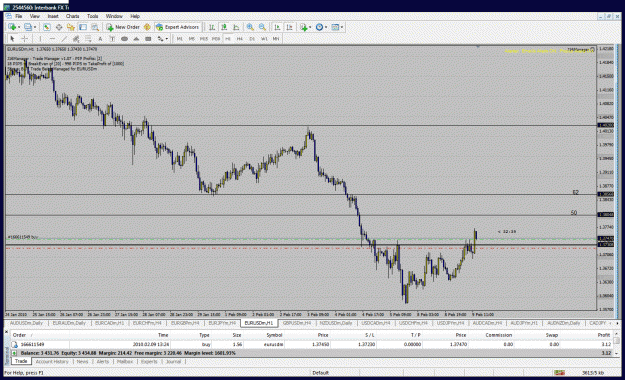Open the File menu
The width and height of the screenshot is (625, 380).
[x=18, y=16]
